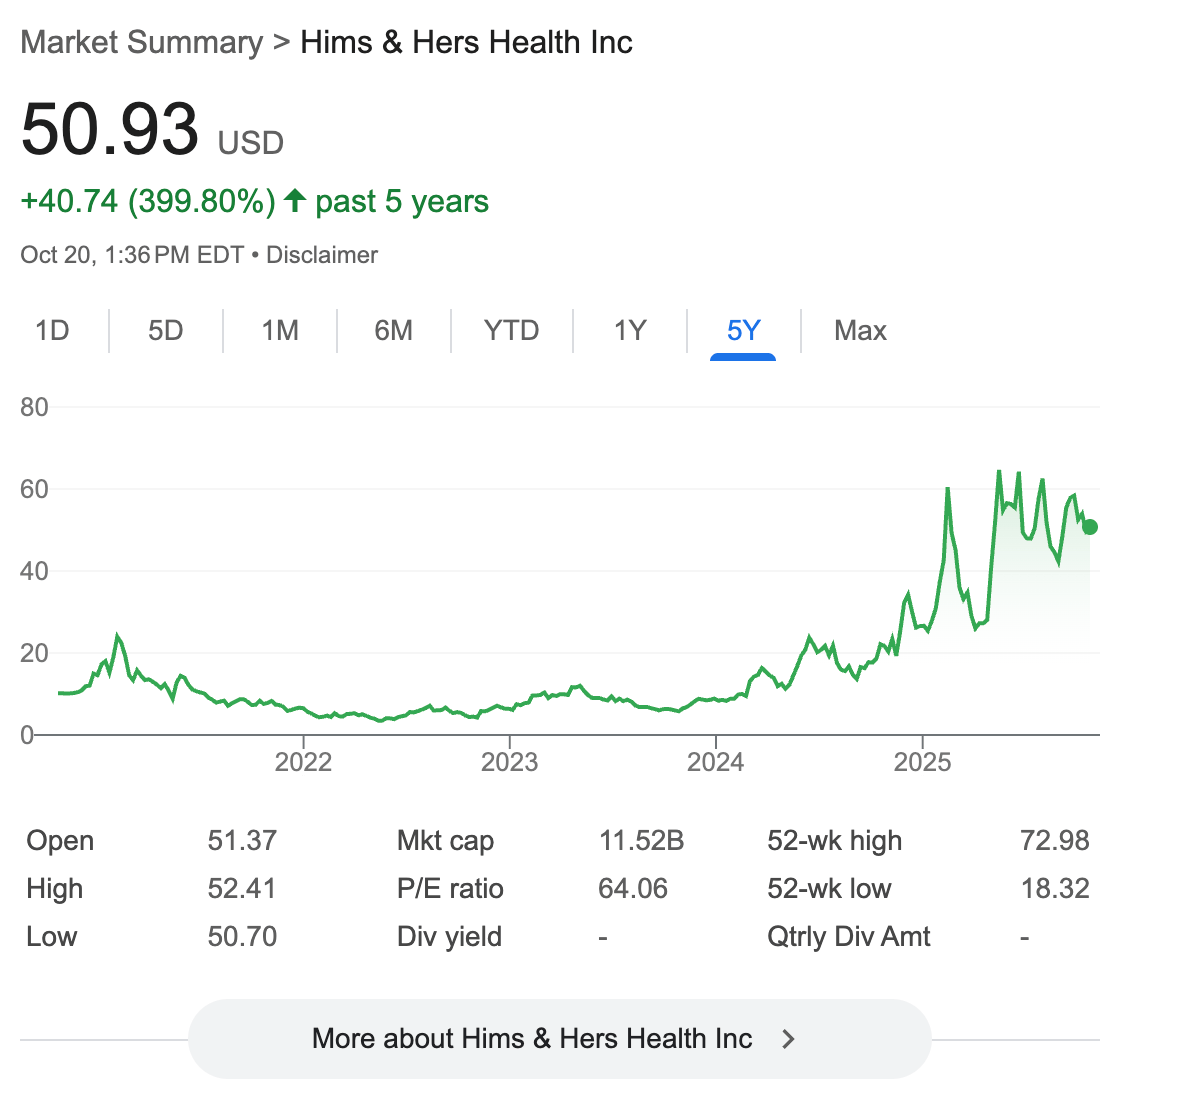Click the 52-wk high label
1198x1107 pixels.
coord(834,840)
